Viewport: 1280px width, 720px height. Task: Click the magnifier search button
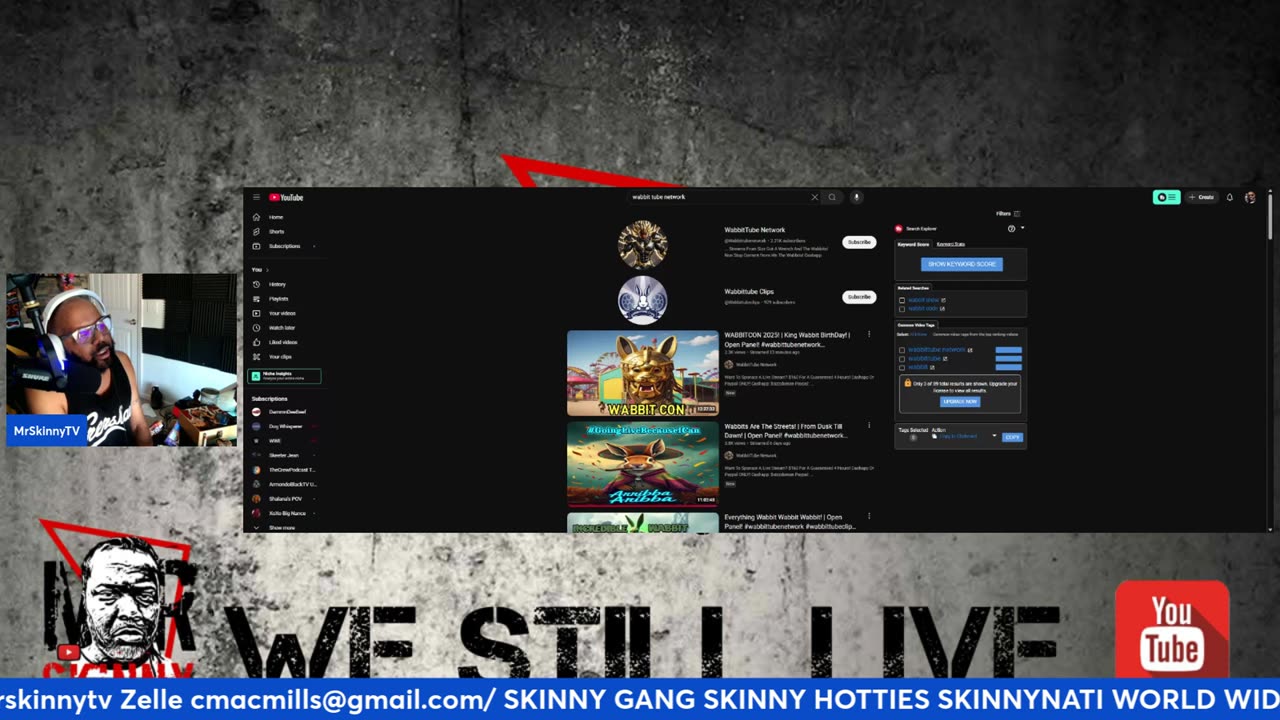[x=832, y=197]
